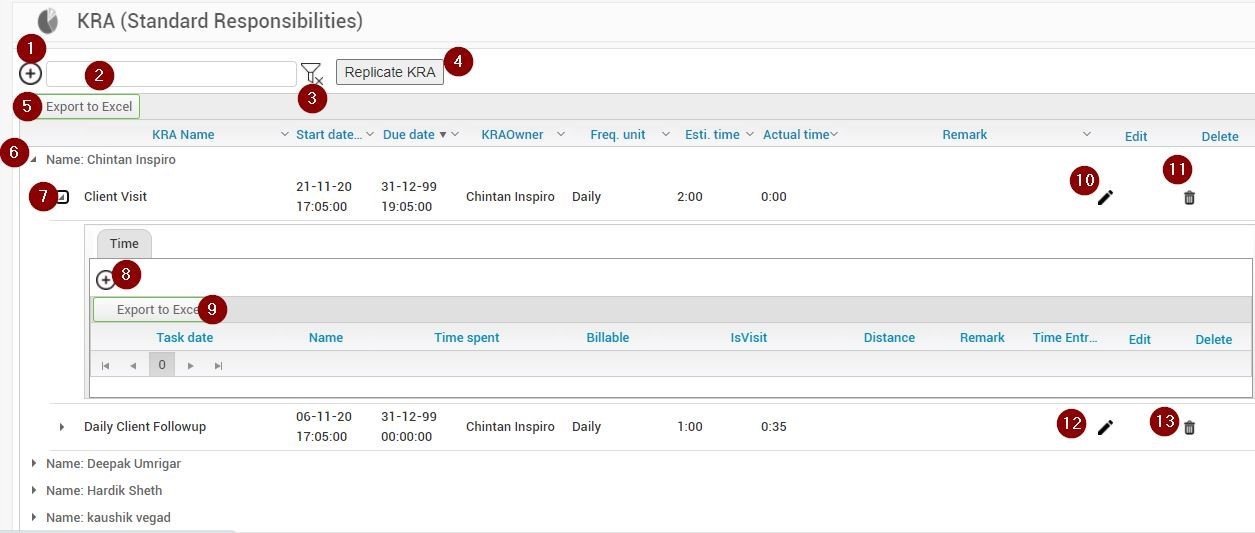Delete the Daily Client Followup trash icon
Image resolution: width=1255 pixels, height=533 pixels.
click(1189, 428)
